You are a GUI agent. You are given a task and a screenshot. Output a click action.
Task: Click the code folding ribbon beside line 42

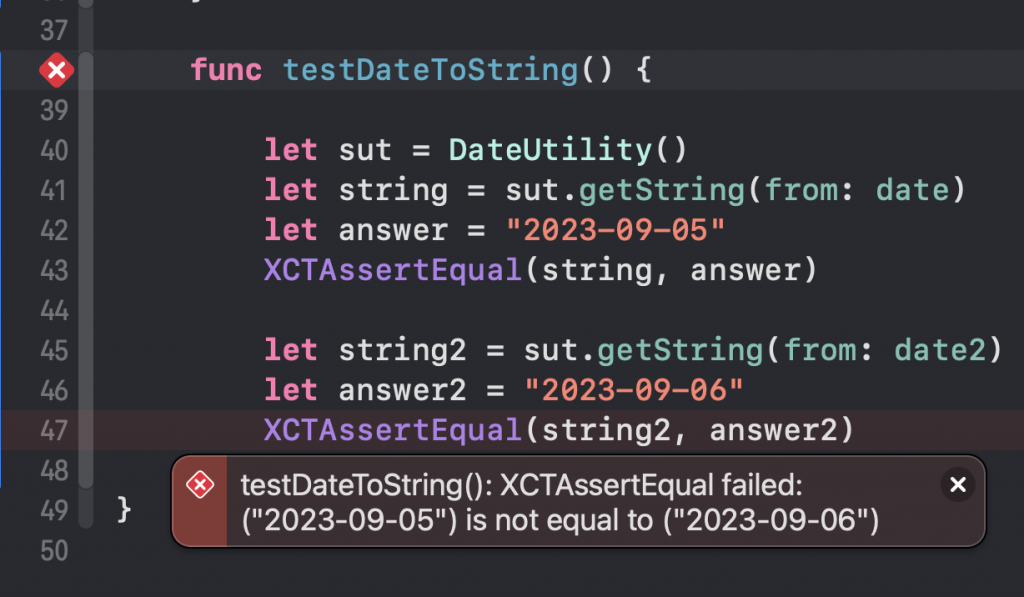point(86,231)
